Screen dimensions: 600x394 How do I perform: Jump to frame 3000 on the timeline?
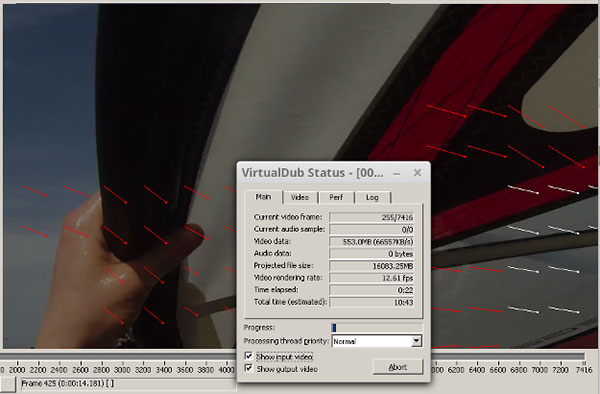pos(122,370)
